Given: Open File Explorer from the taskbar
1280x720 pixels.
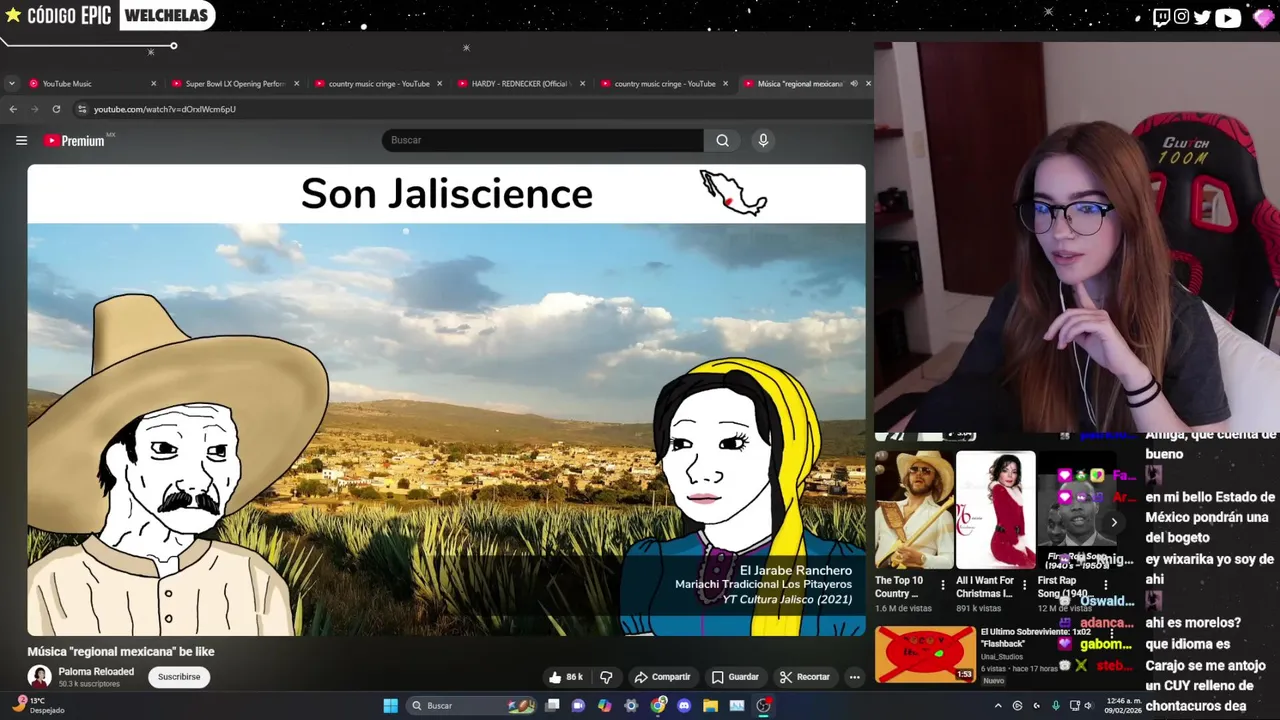Looking at the screenshot, I should point(710,705).
